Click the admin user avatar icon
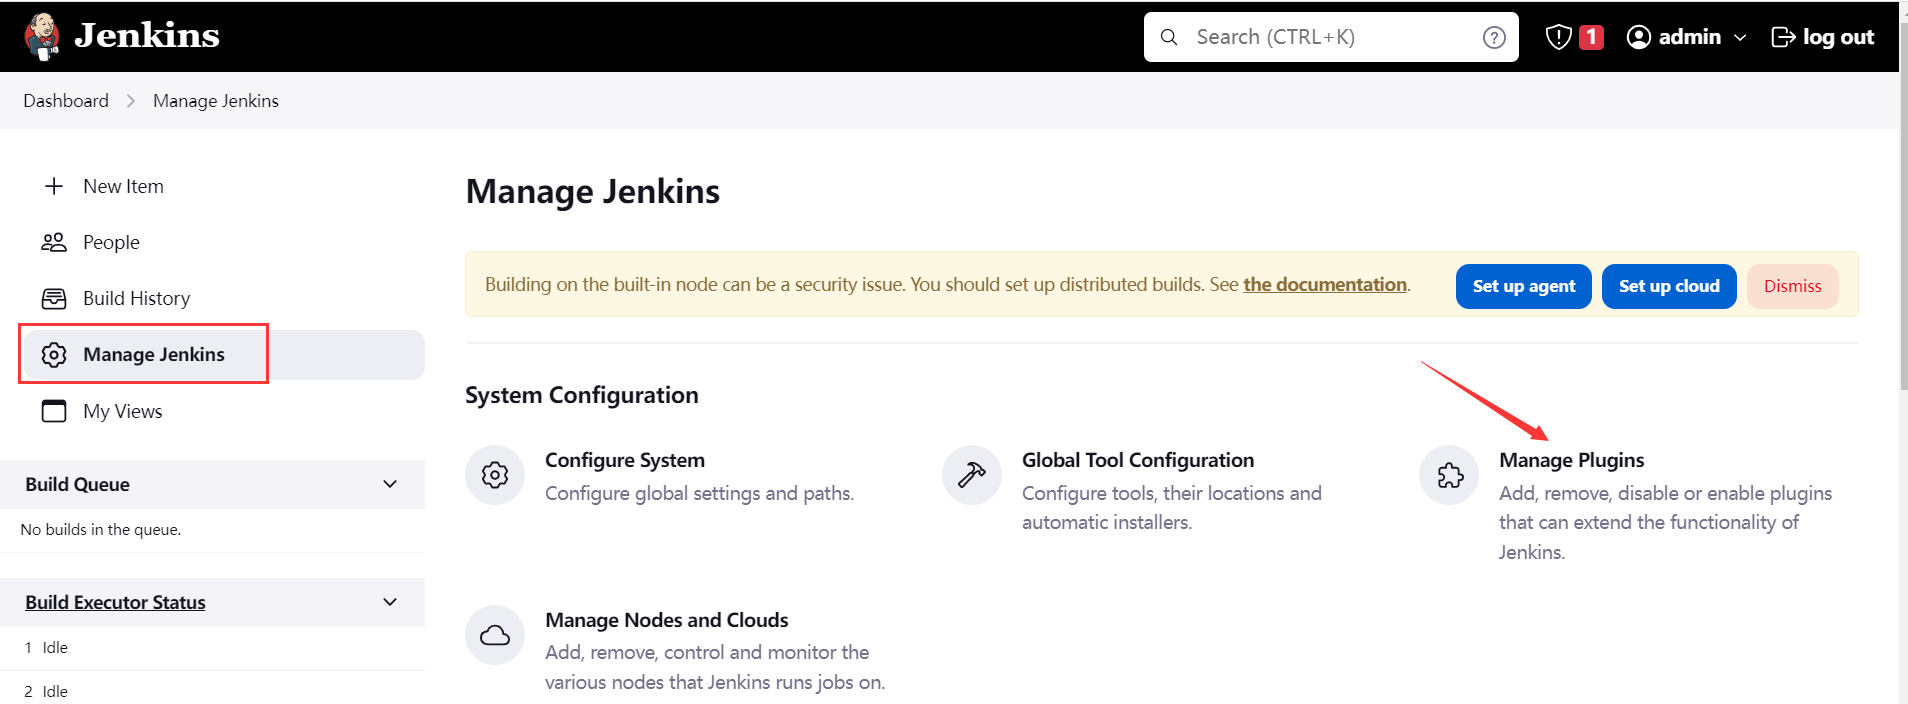Viewport: 1908px width, 704px height. coord(1638,37)
